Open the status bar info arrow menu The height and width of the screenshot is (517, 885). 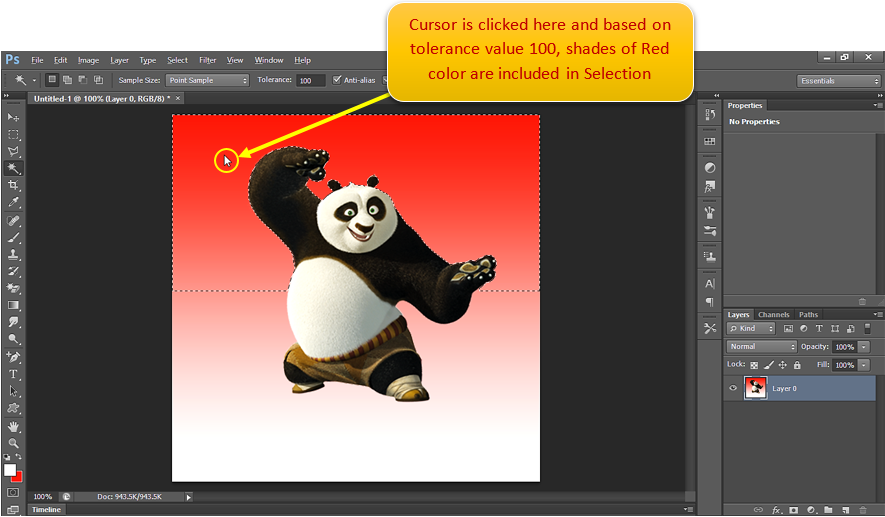point(189,497)
